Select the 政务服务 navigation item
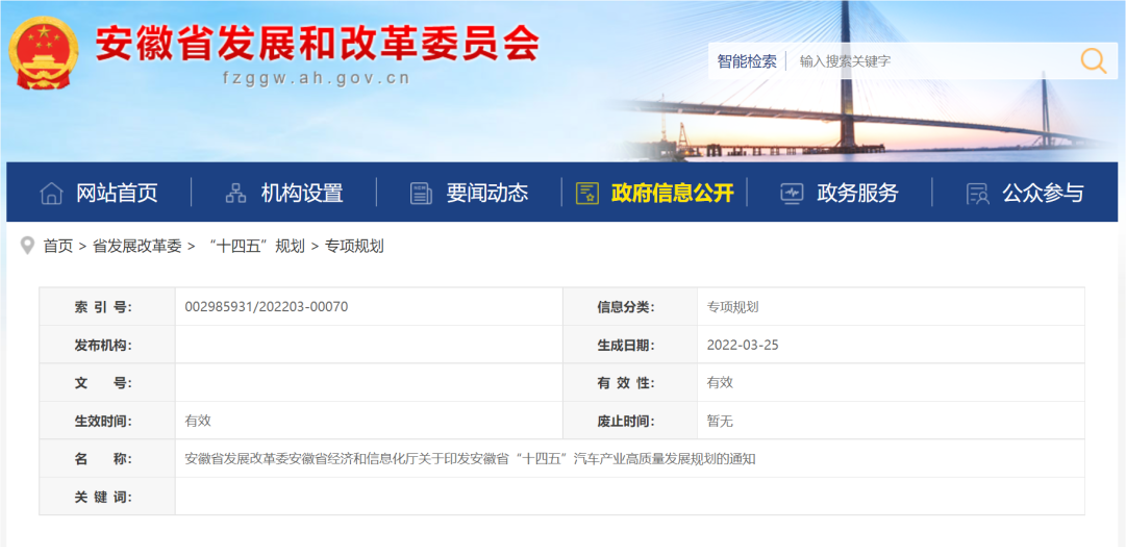The width and height of the screenshot is (1127, 547). tap(857, 193)
